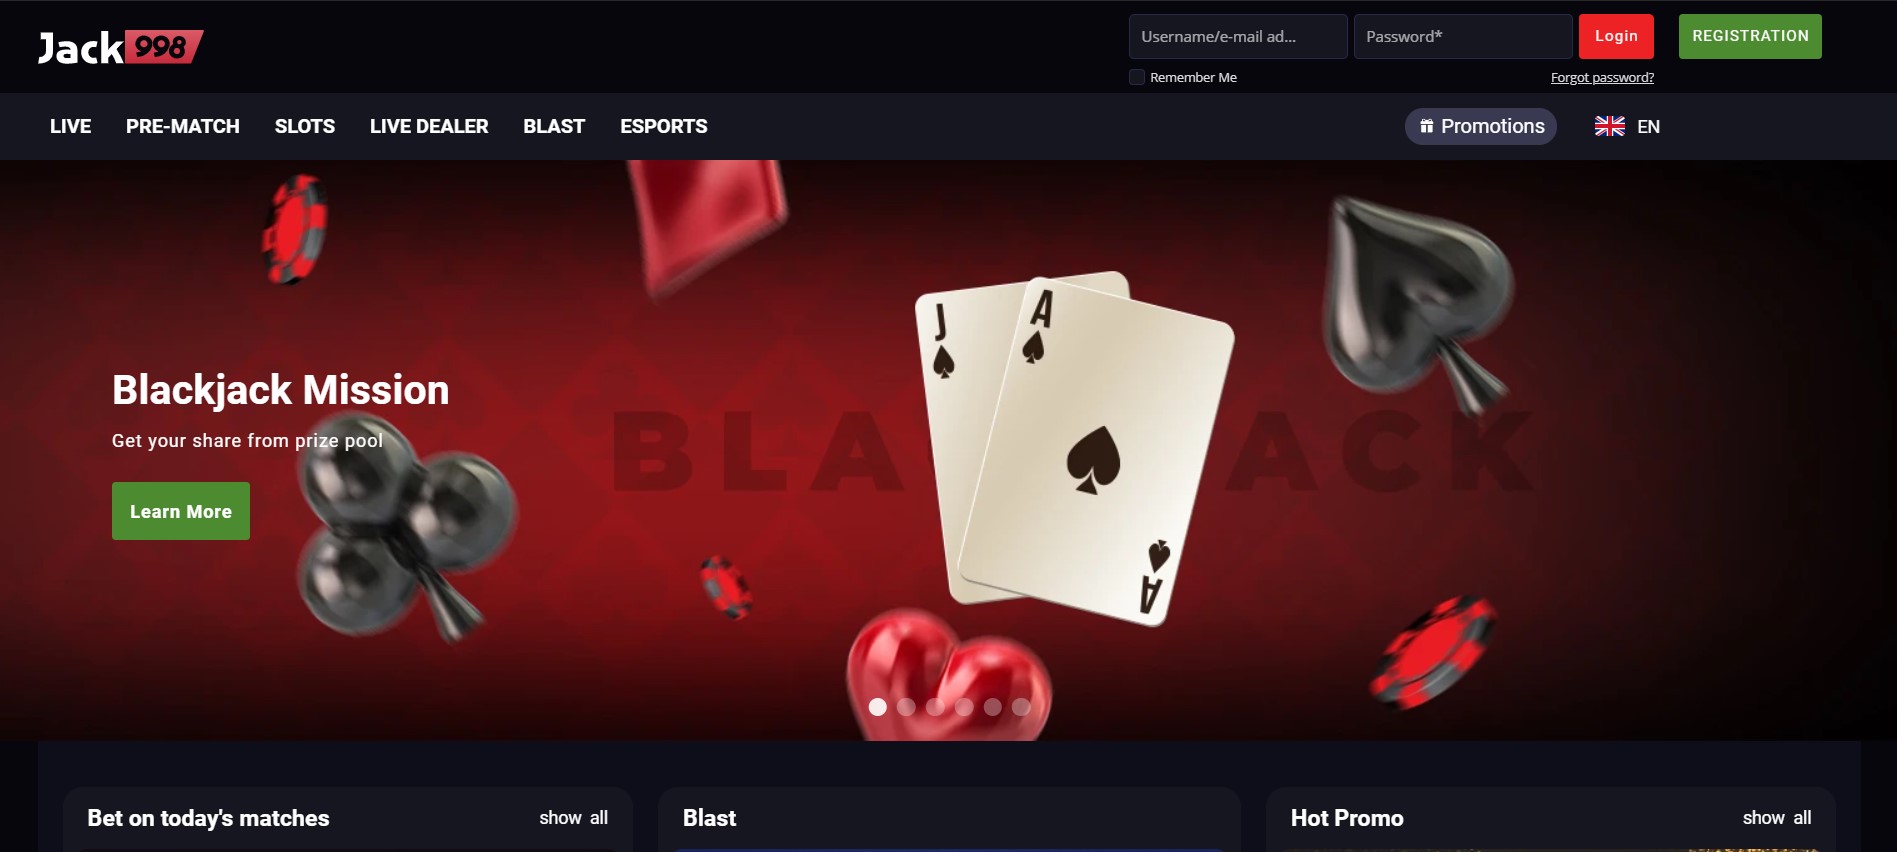Show all of today's matches

(x=573, y=817)
